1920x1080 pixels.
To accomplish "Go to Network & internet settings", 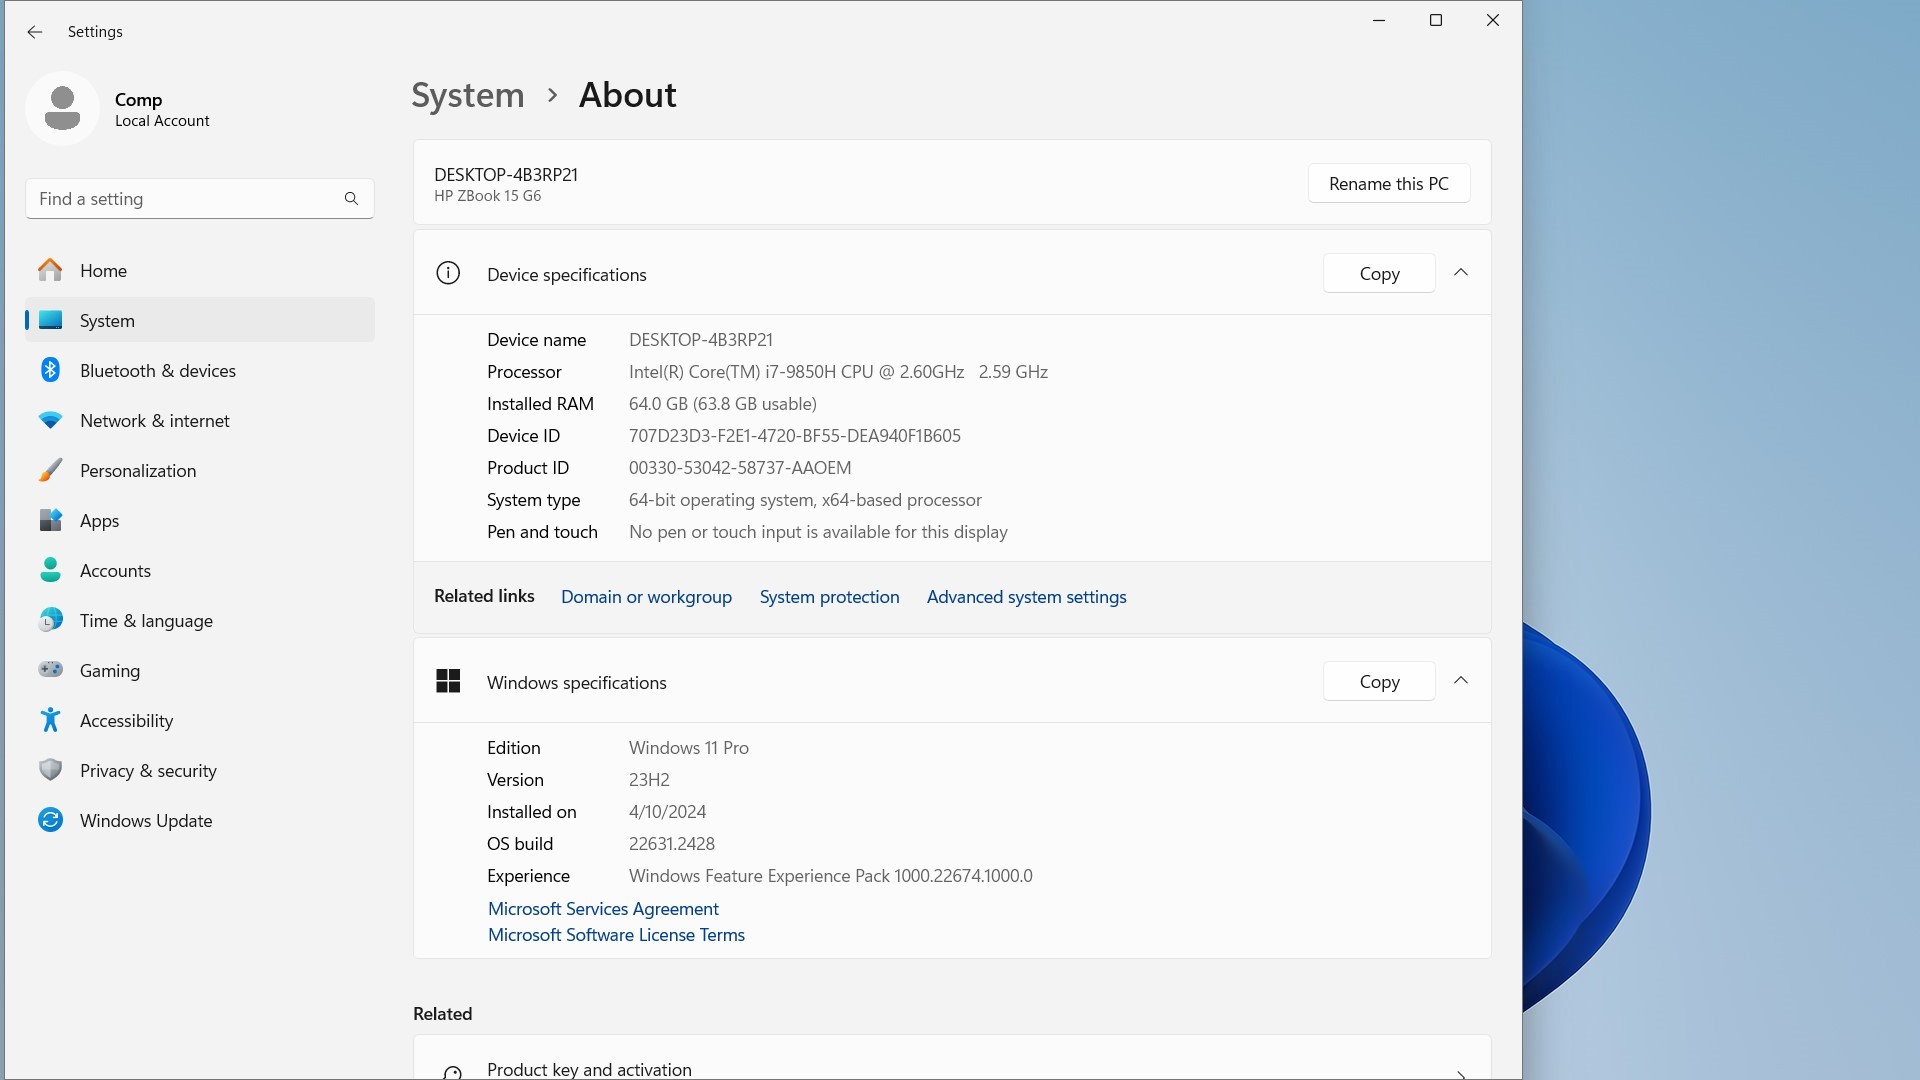I will point(200,420).
